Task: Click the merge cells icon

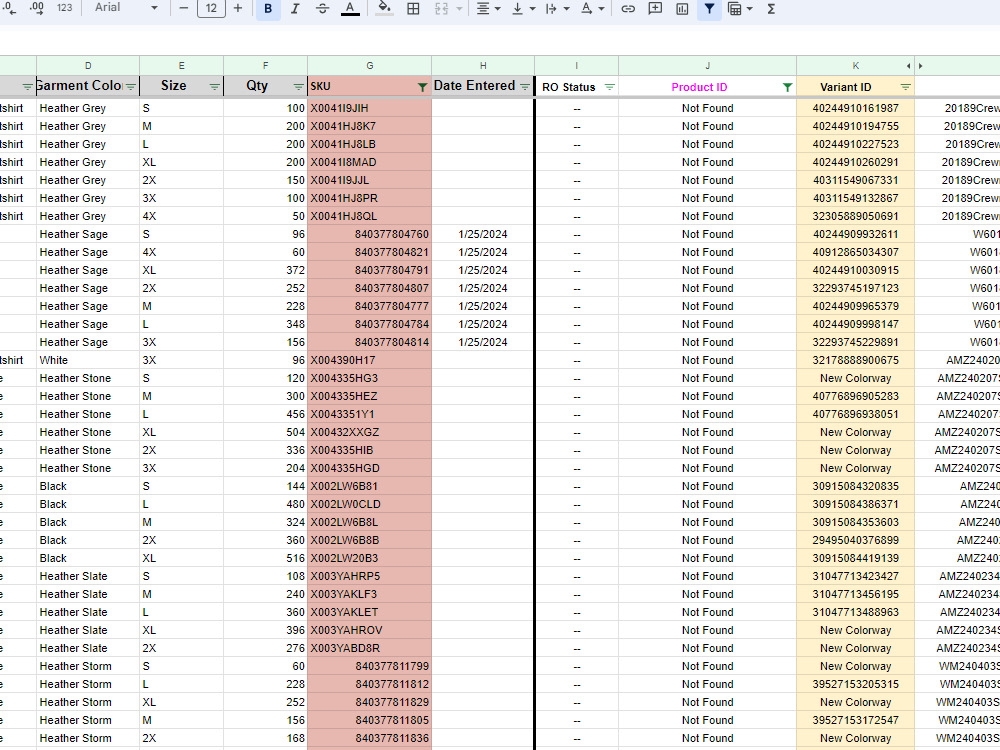Action: 441,9
